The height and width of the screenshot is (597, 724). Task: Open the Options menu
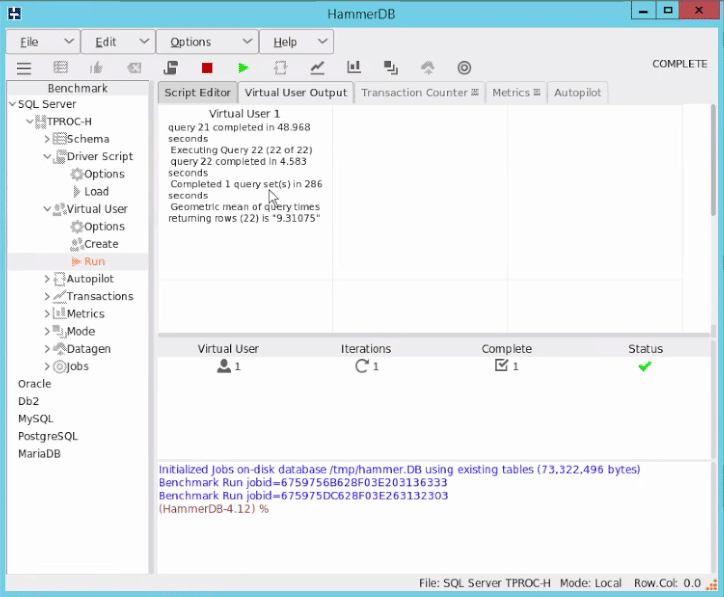point(207,42)
